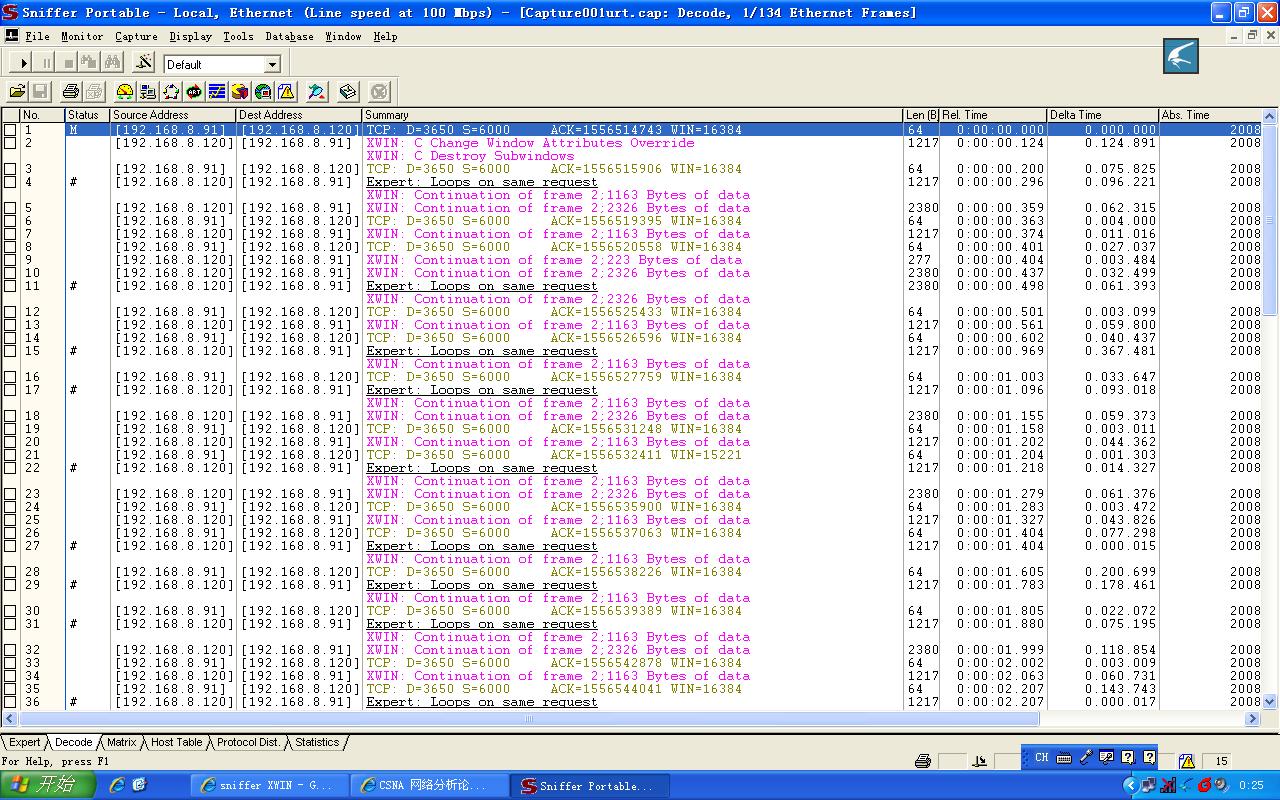This screenshot has width=1280, height=800.
Task: Switch to the Expert tab
Action: coord(24,742)
